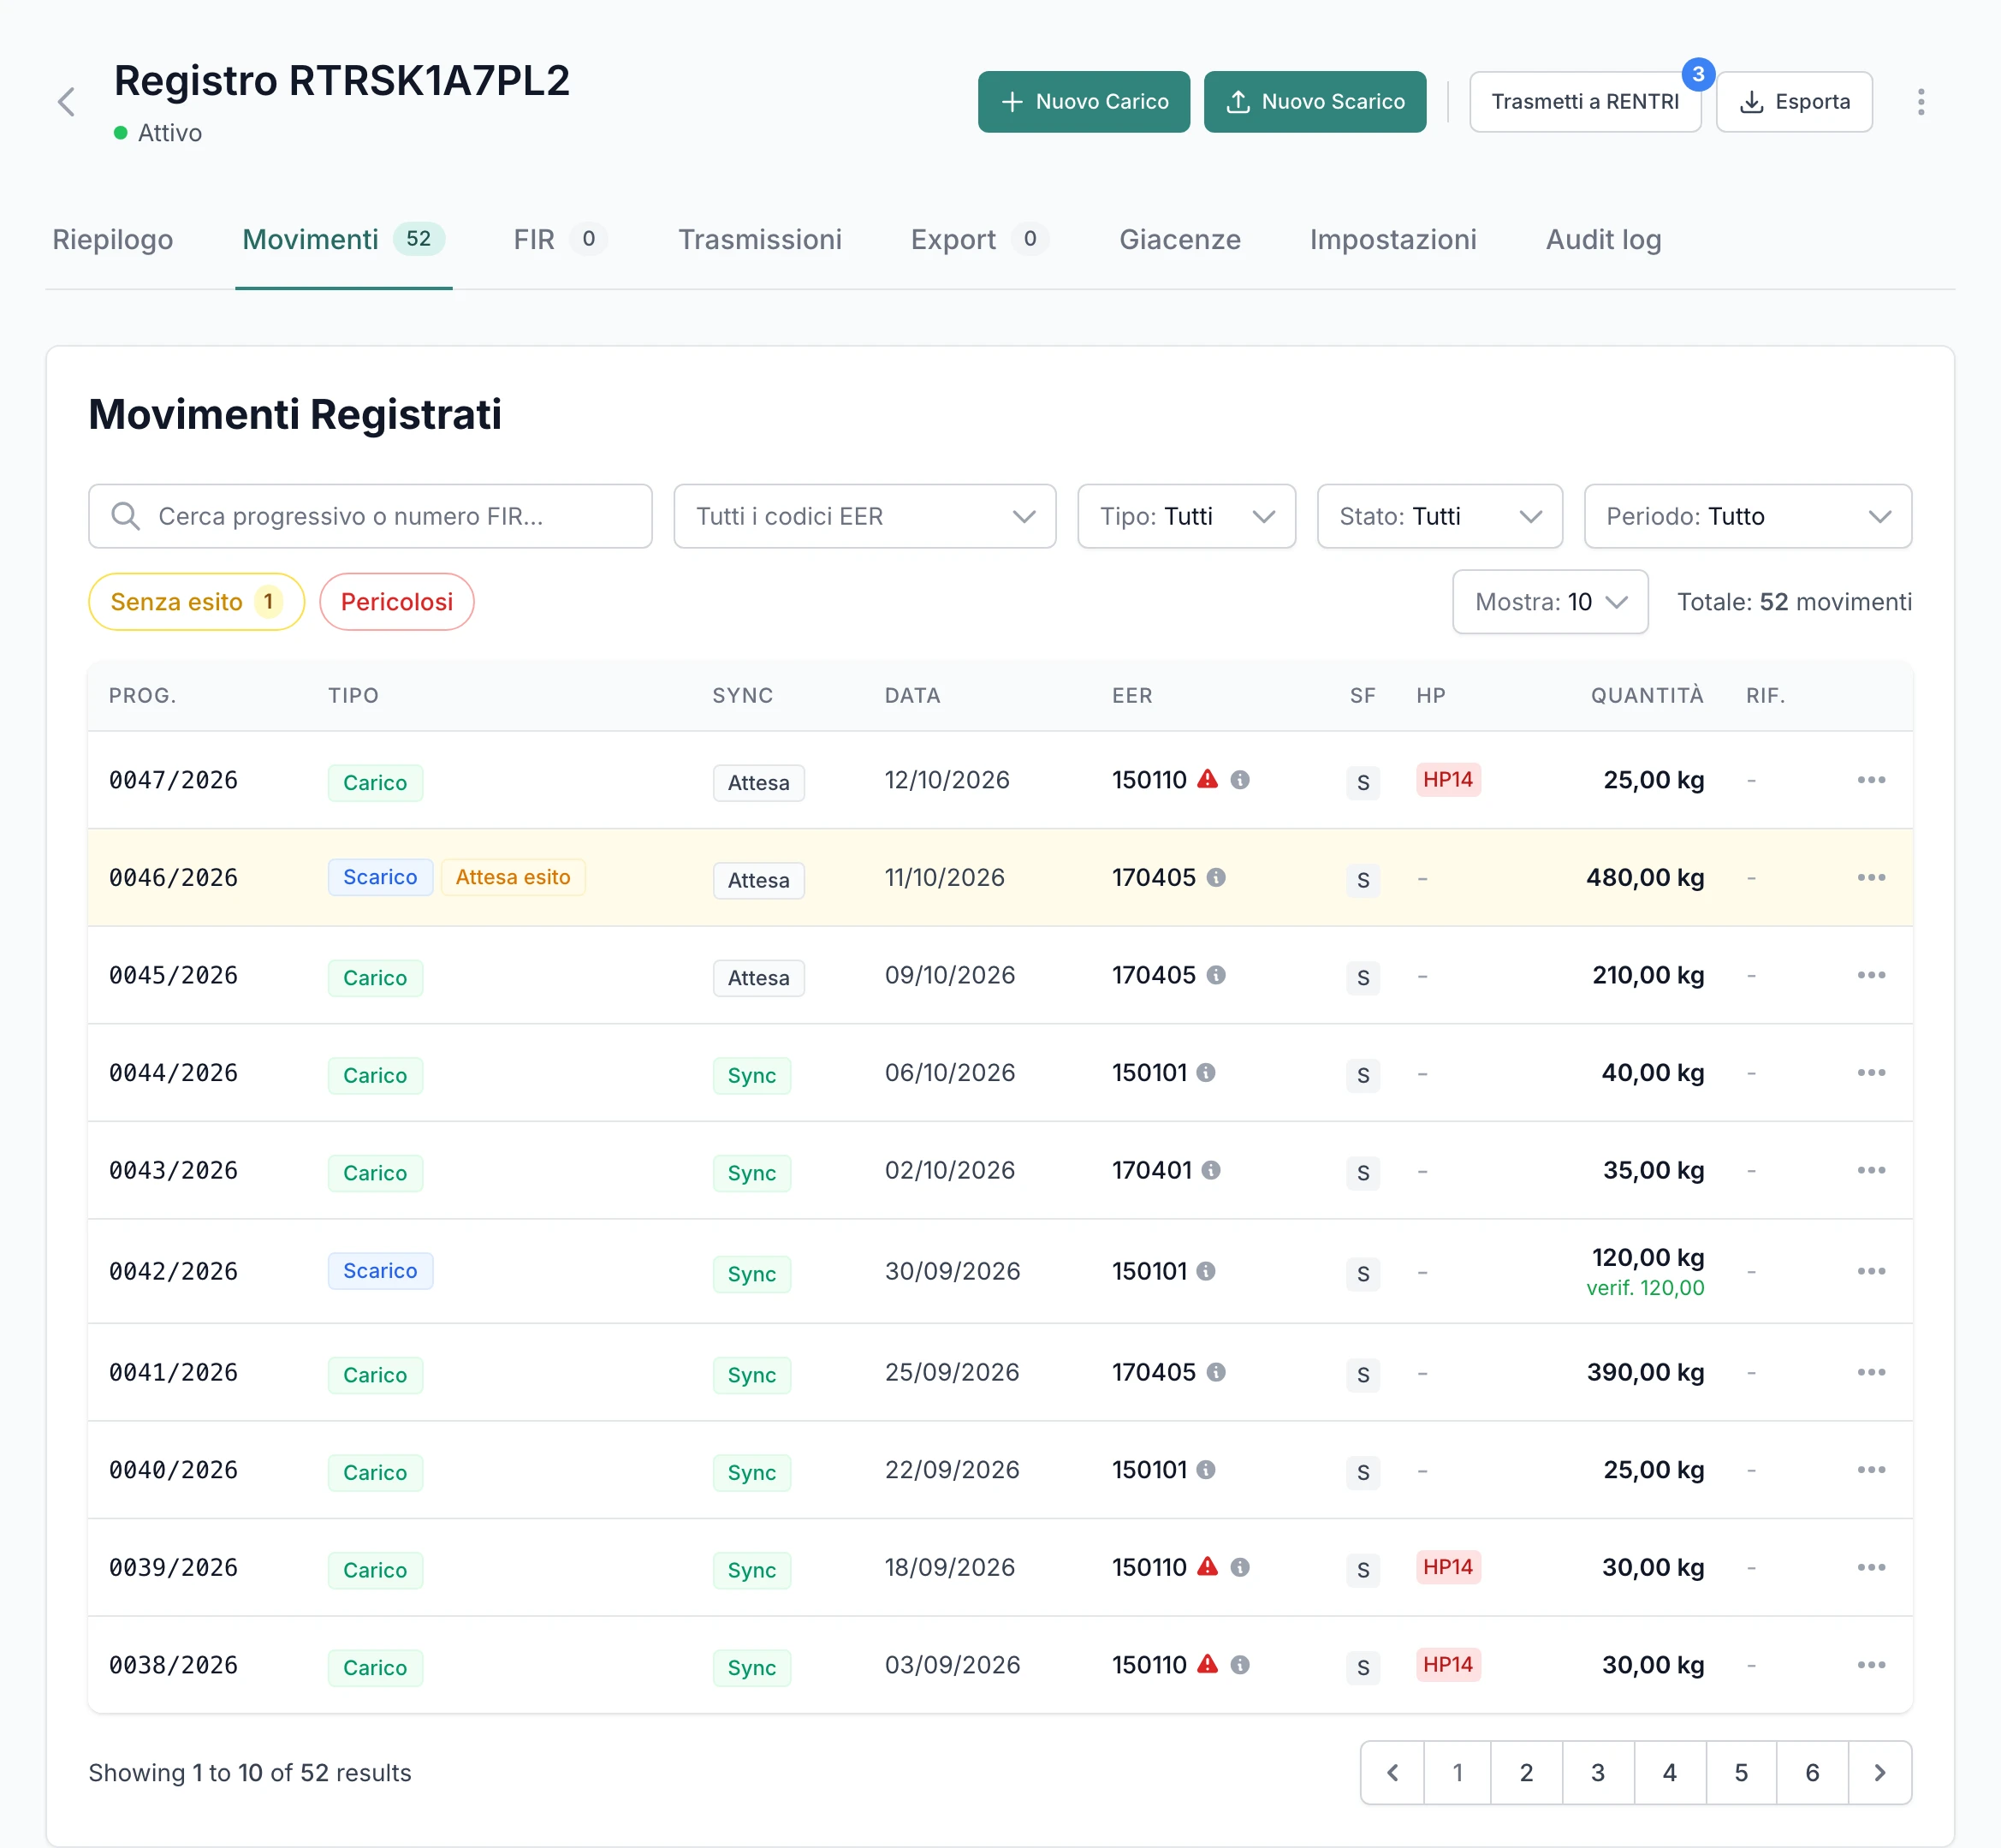Open the Export tab
This screenshot has width=2001, height=1848.
[x=979, y=240]
